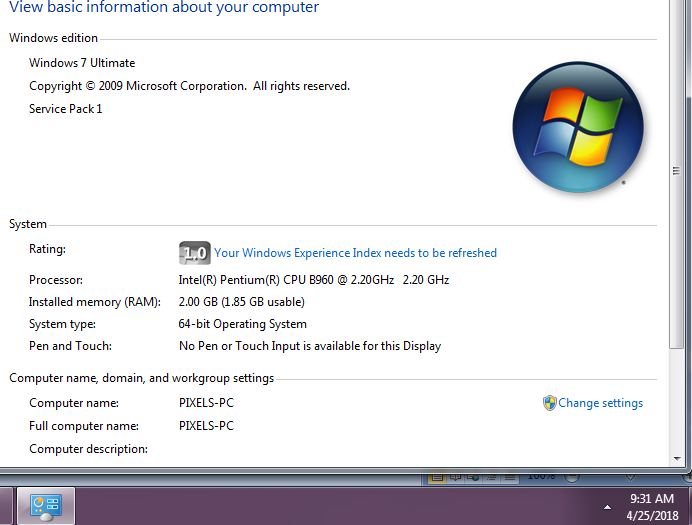Click the 100% zoom level in Word

[x=542, y=476]
